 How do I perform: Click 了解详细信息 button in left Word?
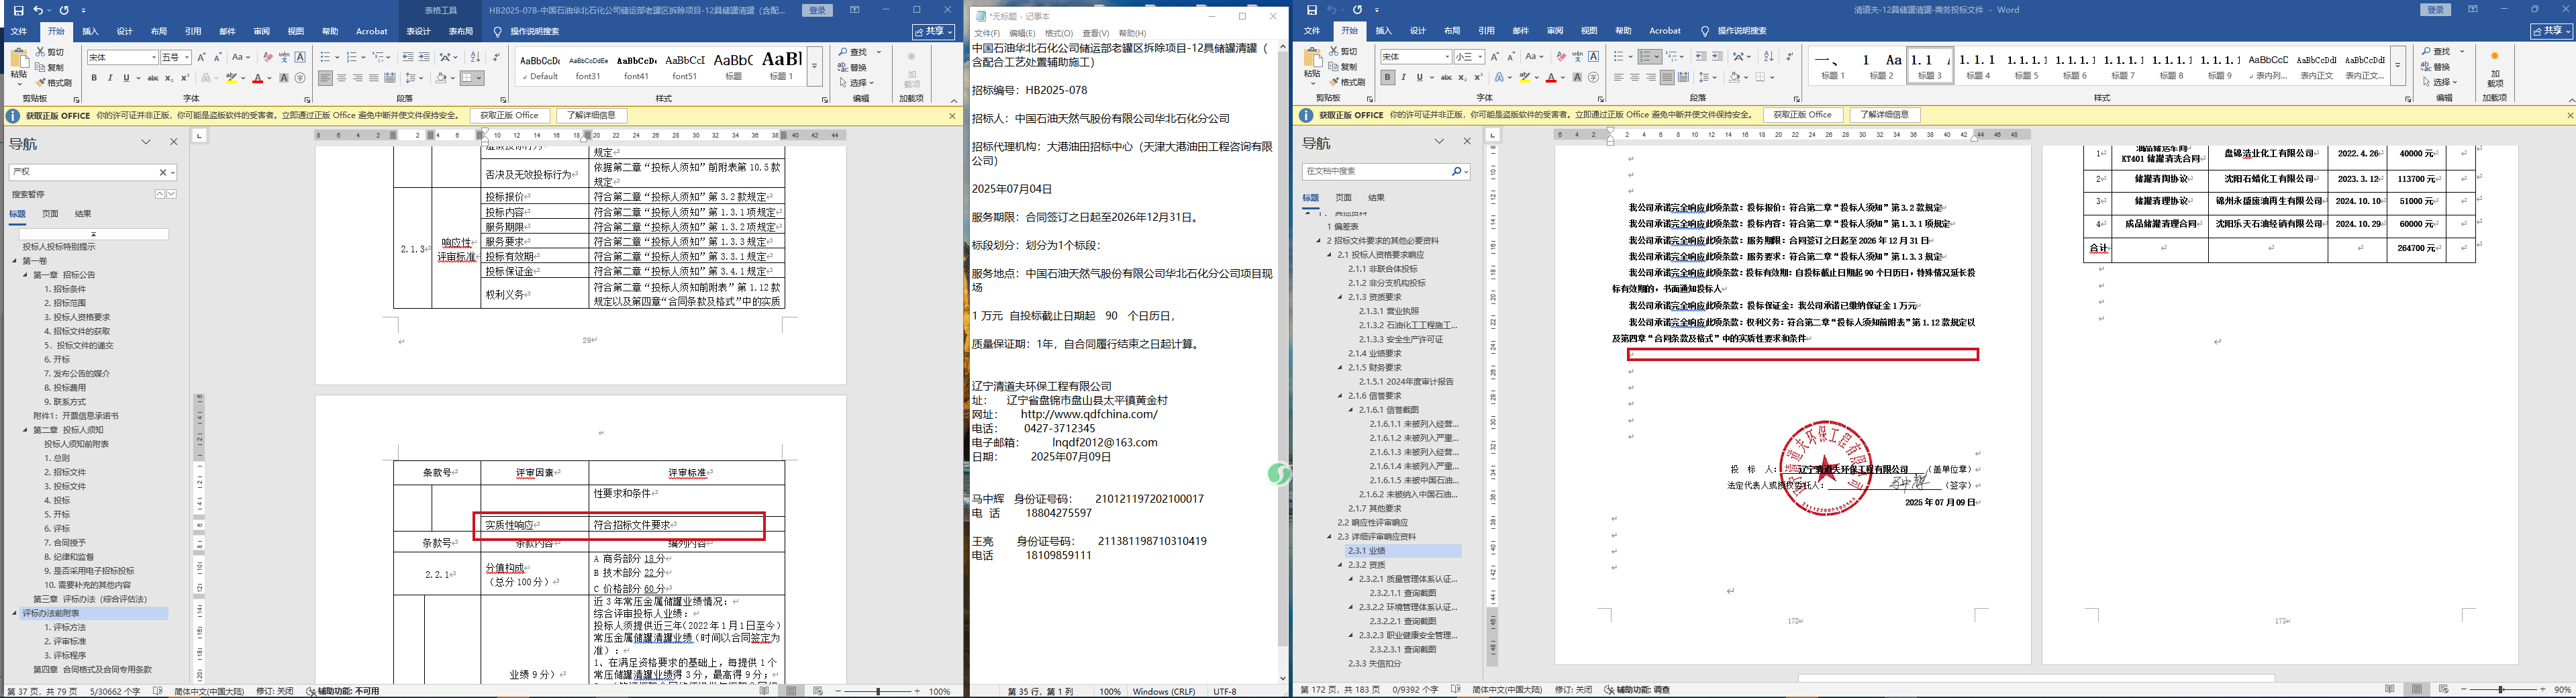[x=592, y=116]
